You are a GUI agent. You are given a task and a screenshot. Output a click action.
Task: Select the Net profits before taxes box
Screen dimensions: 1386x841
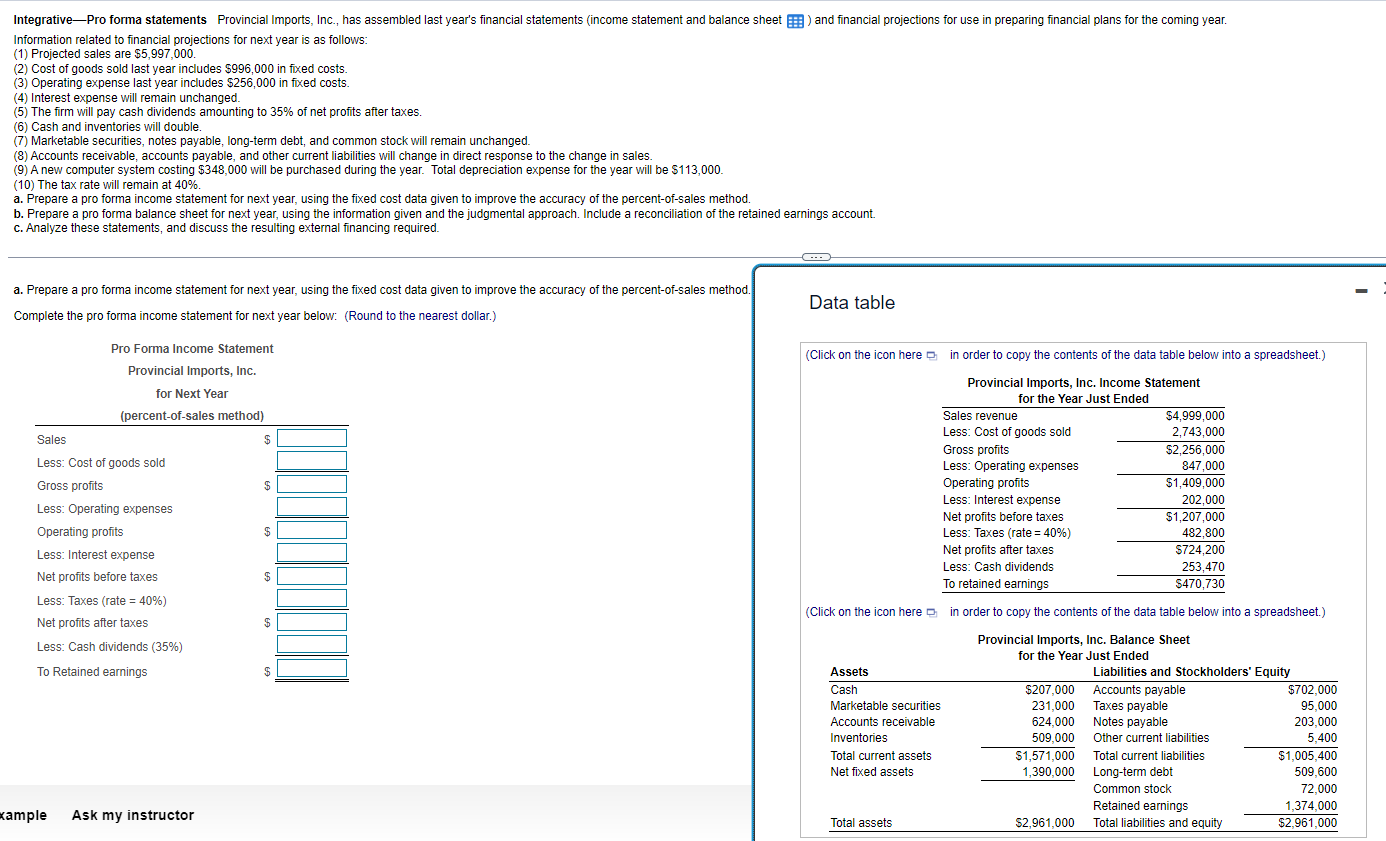[312, 575]
